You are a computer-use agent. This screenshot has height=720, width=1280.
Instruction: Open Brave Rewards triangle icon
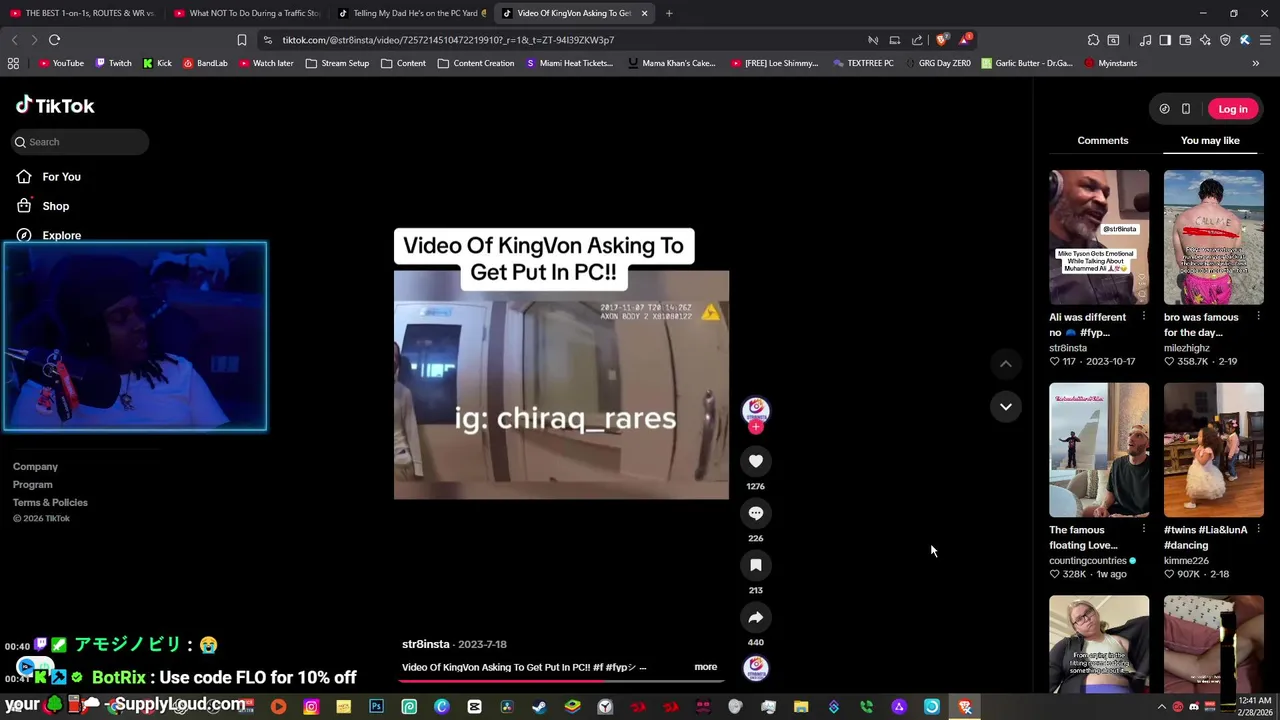pos(965,40)
